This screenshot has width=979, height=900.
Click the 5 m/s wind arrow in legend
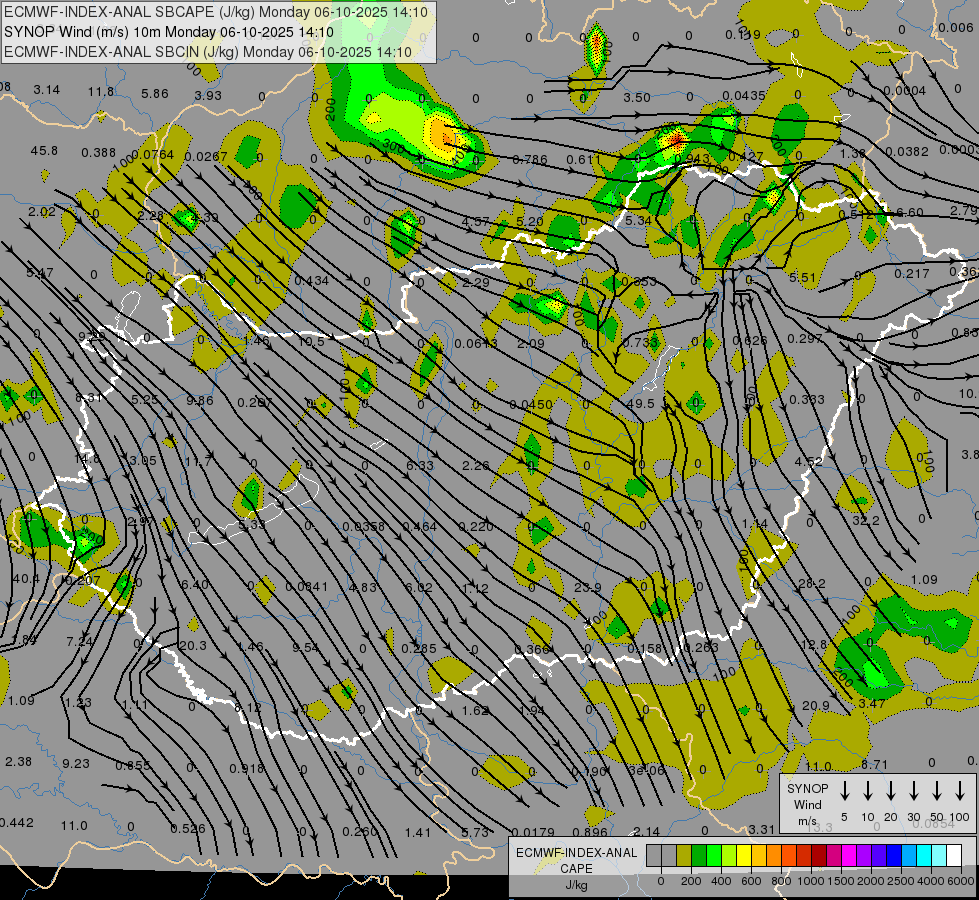[844, 790]
